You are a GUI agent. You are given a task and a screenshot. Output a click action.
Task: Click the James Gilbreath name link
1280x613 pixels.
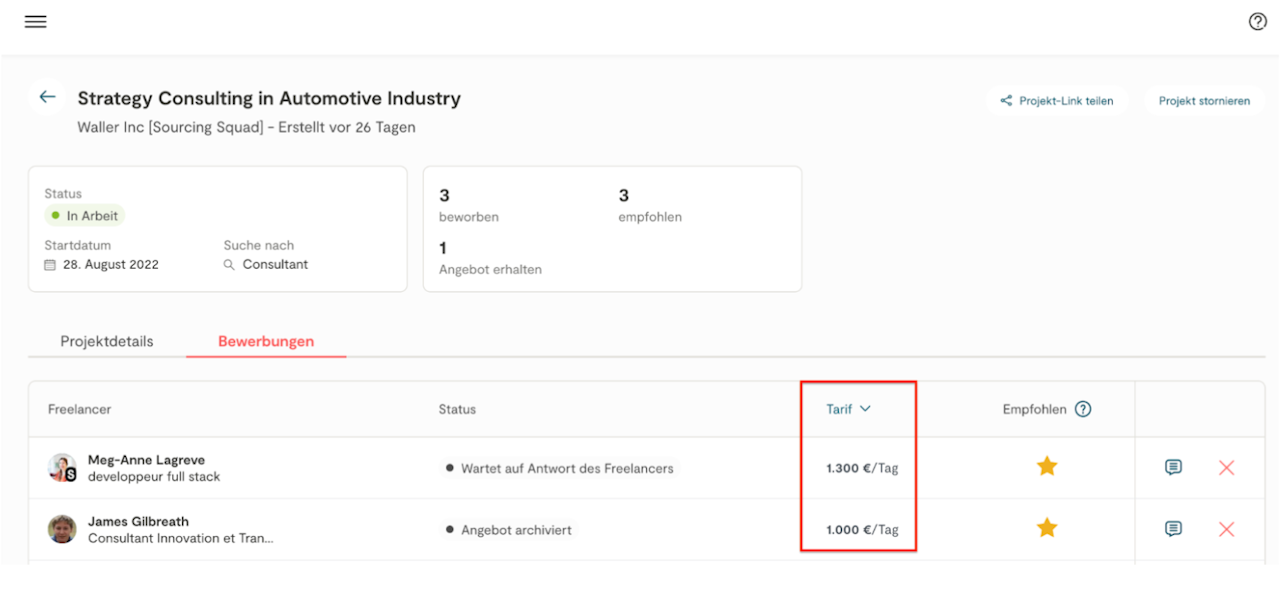pyautogui.click(x=138, y=521)
